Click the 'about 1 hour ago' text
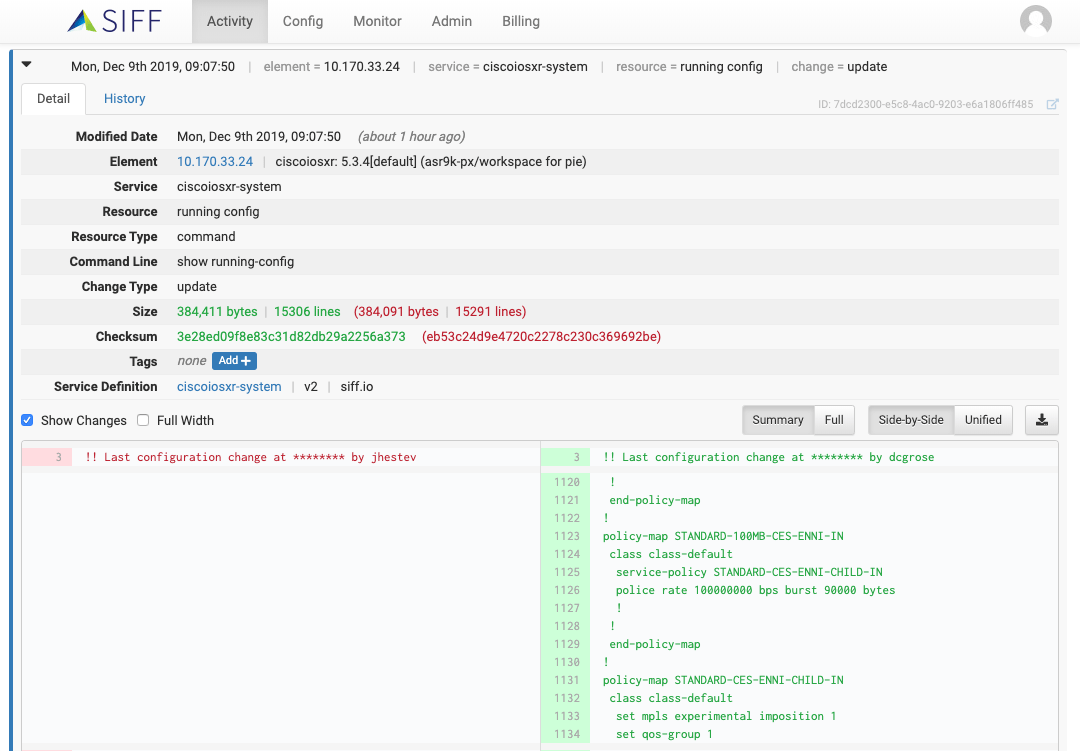The width and height of the screenshot is (1080, 751). coord(411,136)
